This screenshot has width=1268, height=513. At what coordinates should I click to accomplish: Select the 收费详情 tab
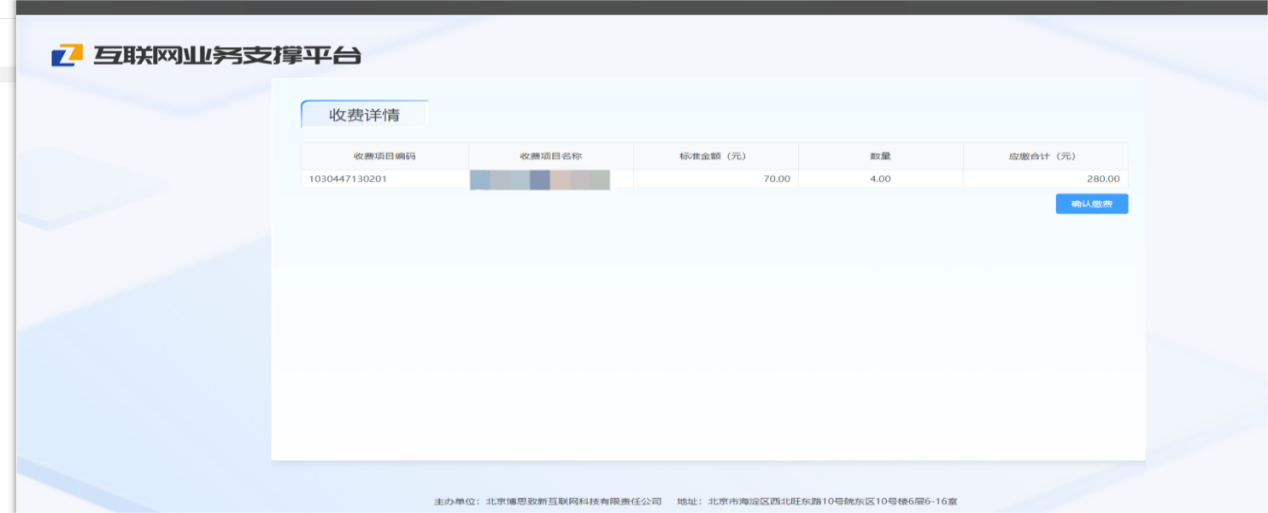click(x=364, y=115)
